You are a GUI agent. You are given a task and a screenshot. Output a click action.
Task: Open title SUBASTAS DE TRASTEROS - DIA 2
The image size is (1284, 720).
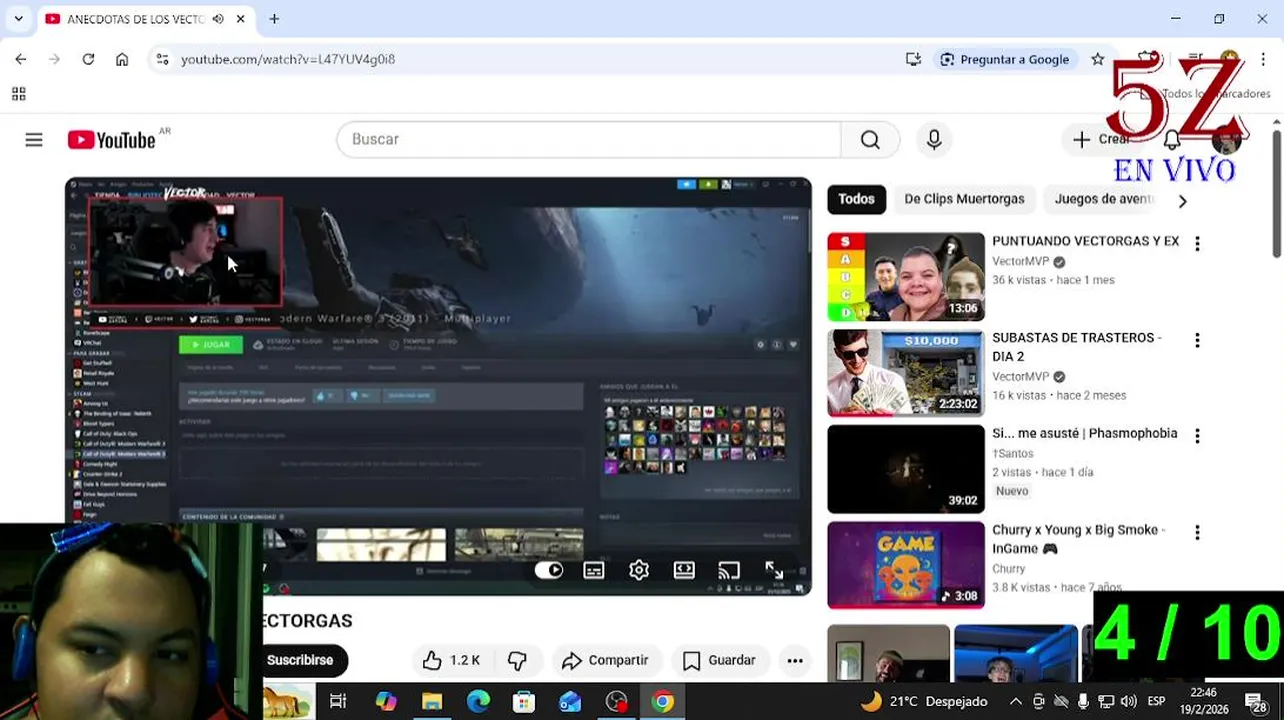(1077, 347)
